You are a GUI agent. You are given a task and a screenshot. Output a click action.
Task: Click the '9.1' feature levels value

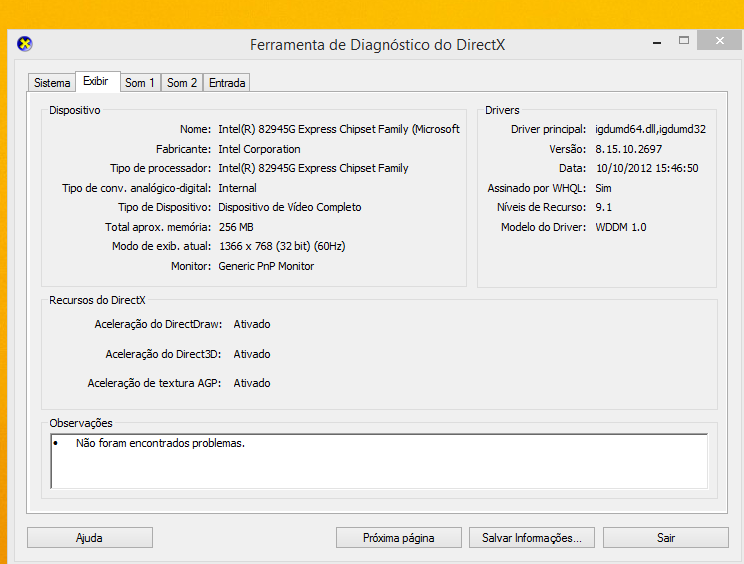(x=603, y=207)
